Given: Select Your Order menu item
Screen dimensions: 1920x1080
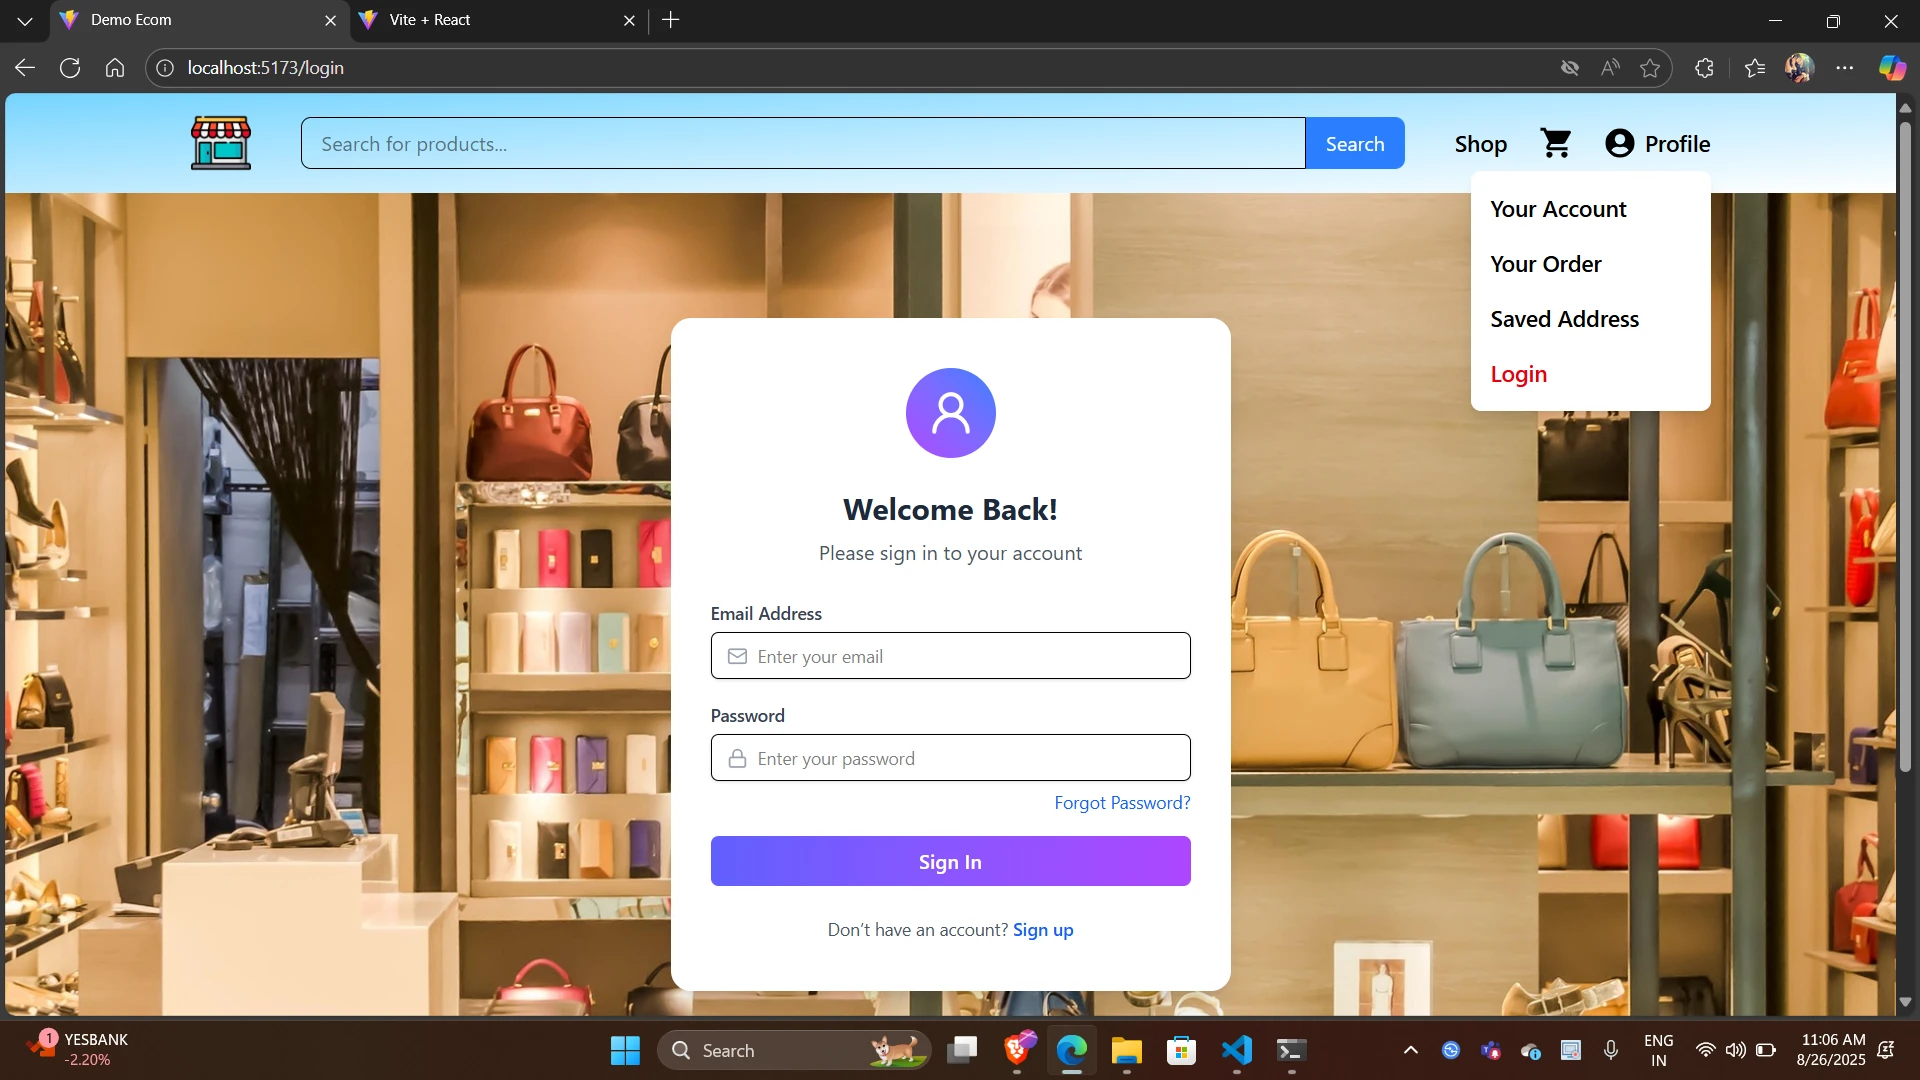Looking at the screenshot, I should [1546, 264].
